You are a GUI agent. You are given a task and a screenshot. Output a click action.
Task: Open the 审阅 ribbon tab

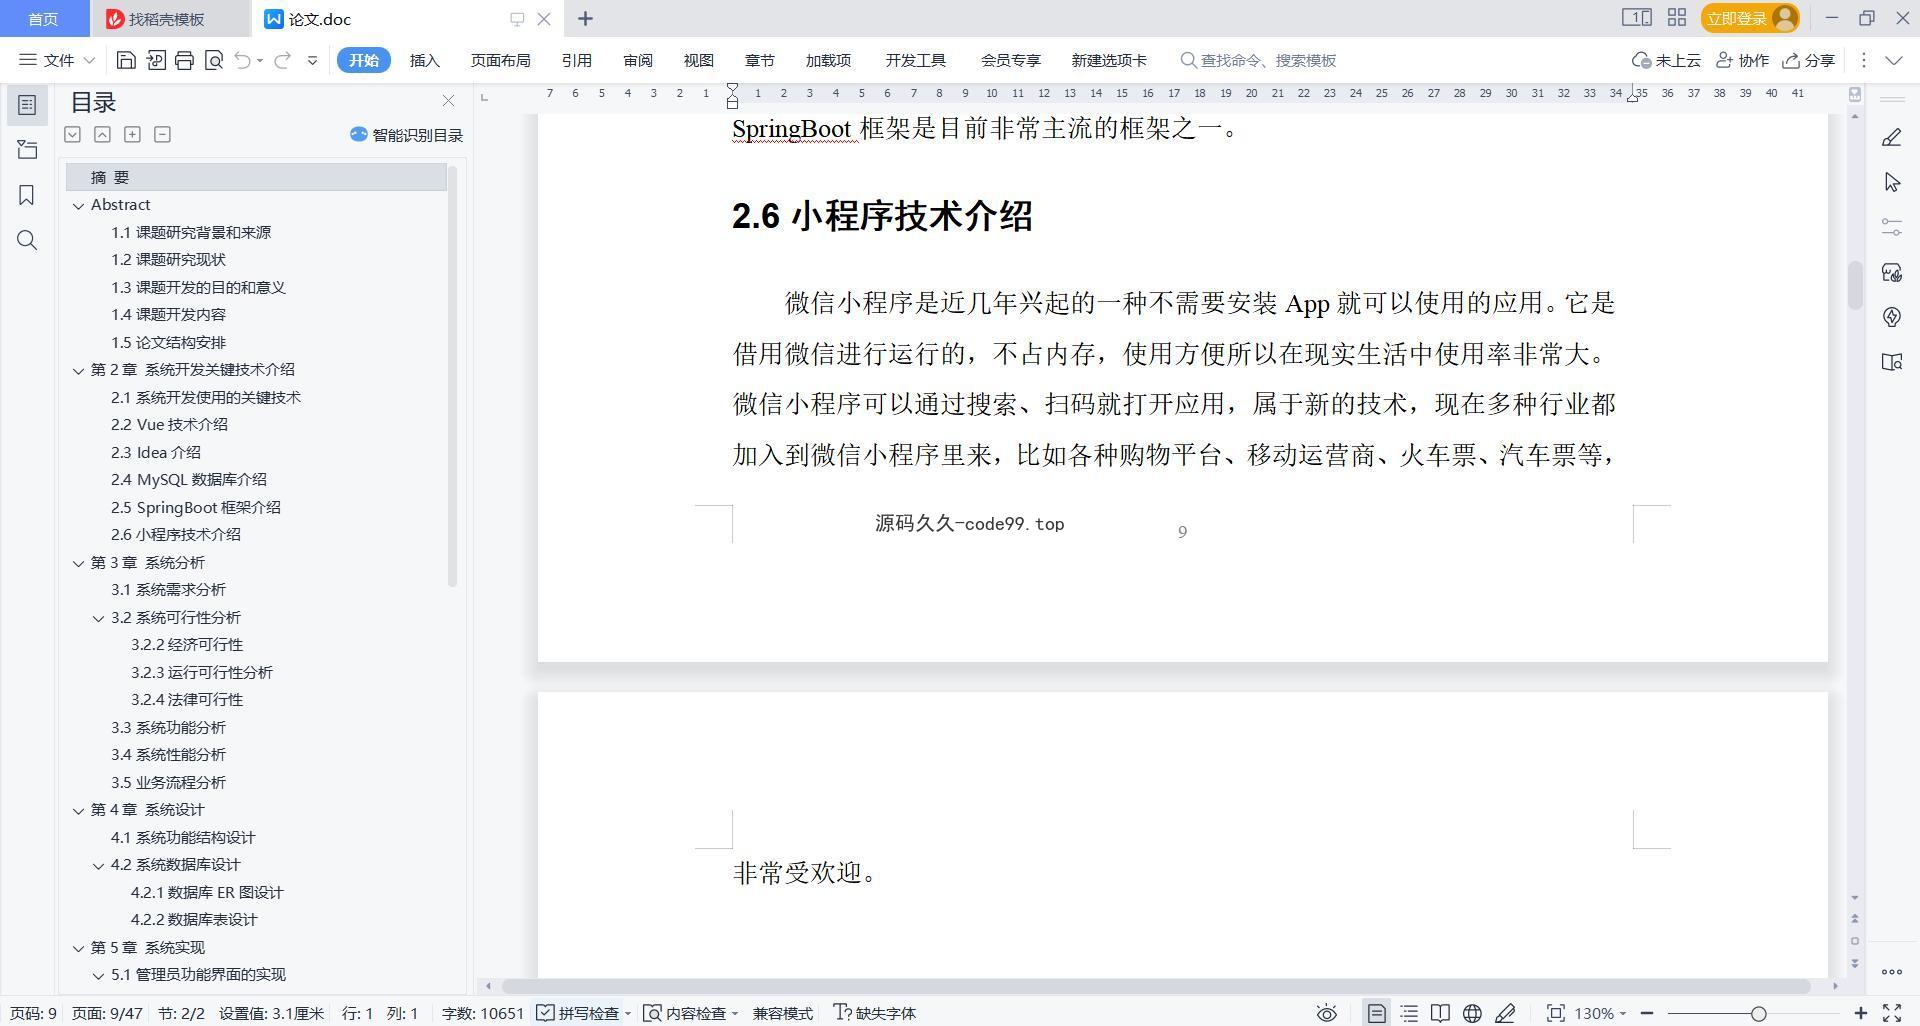pos(637,60)
